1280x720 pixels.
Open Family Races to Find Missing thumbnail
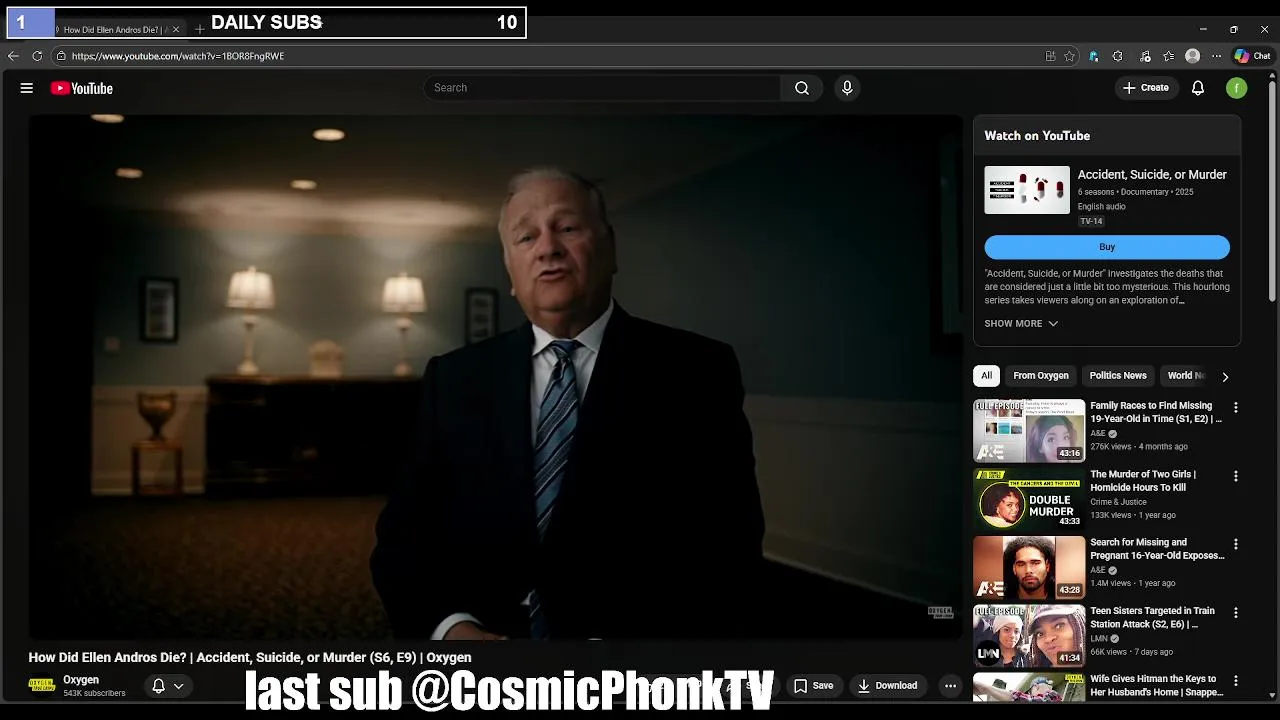pyautogui.click(x=1029, y=430)
